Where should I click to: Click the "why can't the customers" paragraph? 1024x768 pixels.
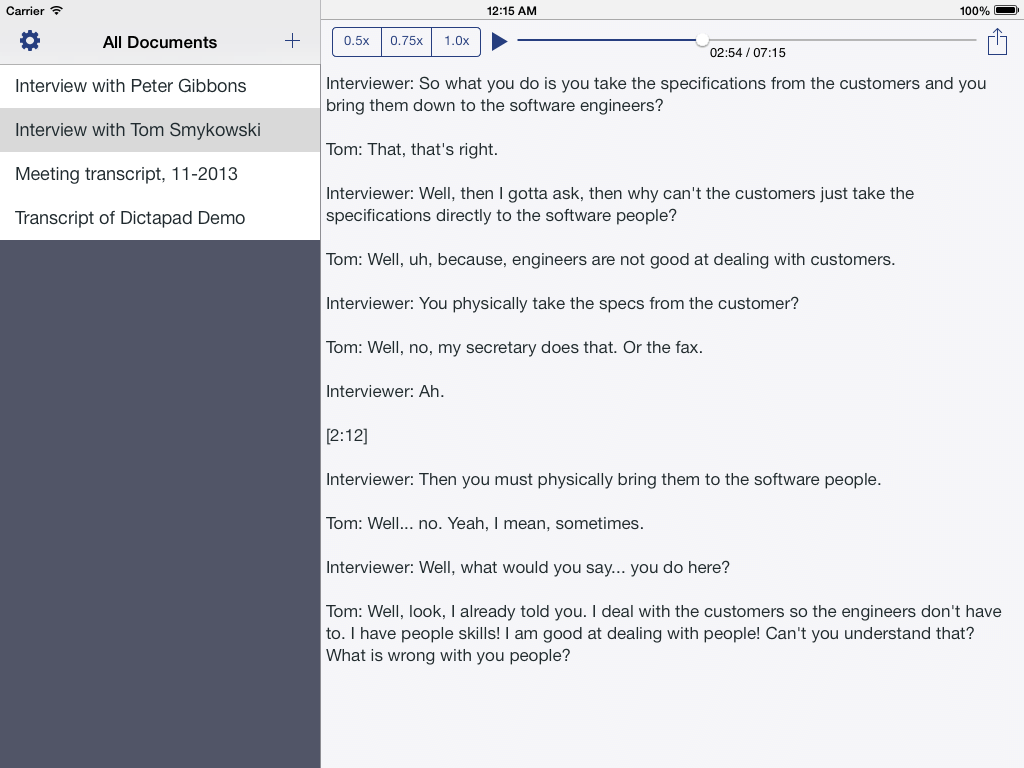[620, 204]
